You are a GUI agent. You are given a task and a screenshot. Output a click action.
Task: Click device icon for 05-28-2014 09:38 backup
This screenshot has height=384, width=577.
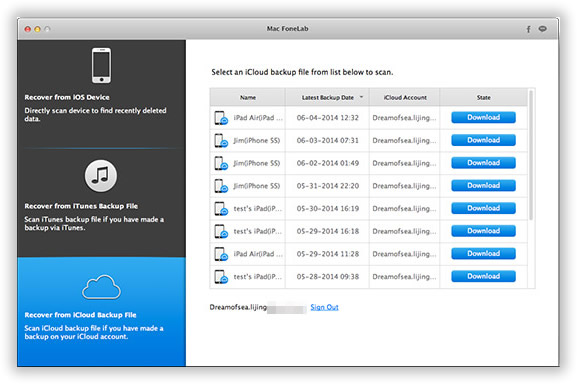(x=221, y=277)
